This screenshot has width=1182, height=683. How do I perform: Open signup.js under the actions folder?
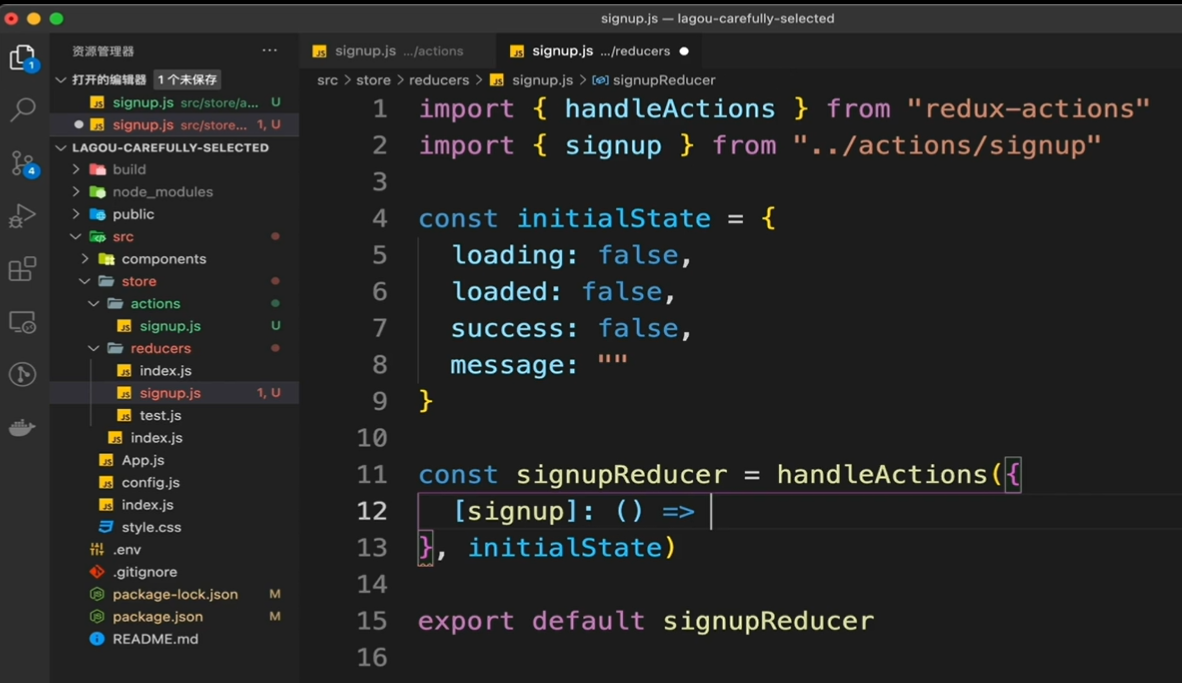click(x=170, y=326)
